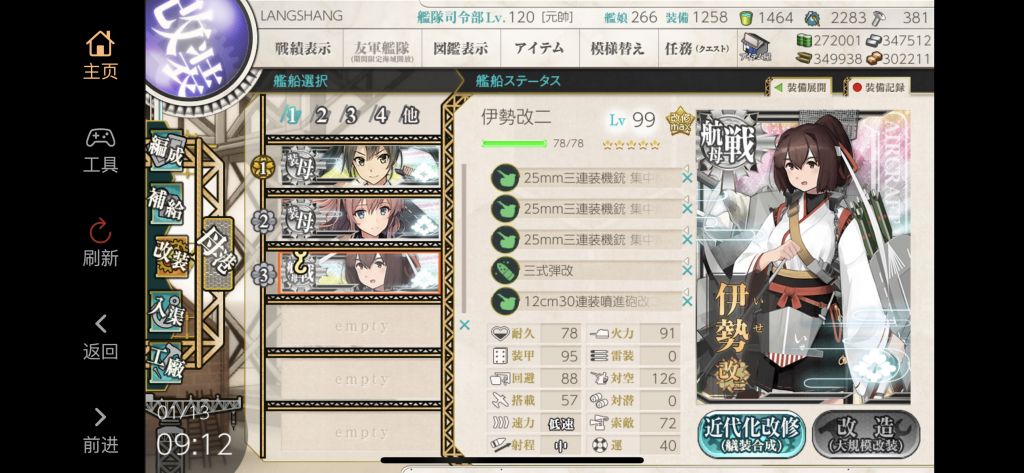Open the 任務 (クエスト) menu

point(697,48)
